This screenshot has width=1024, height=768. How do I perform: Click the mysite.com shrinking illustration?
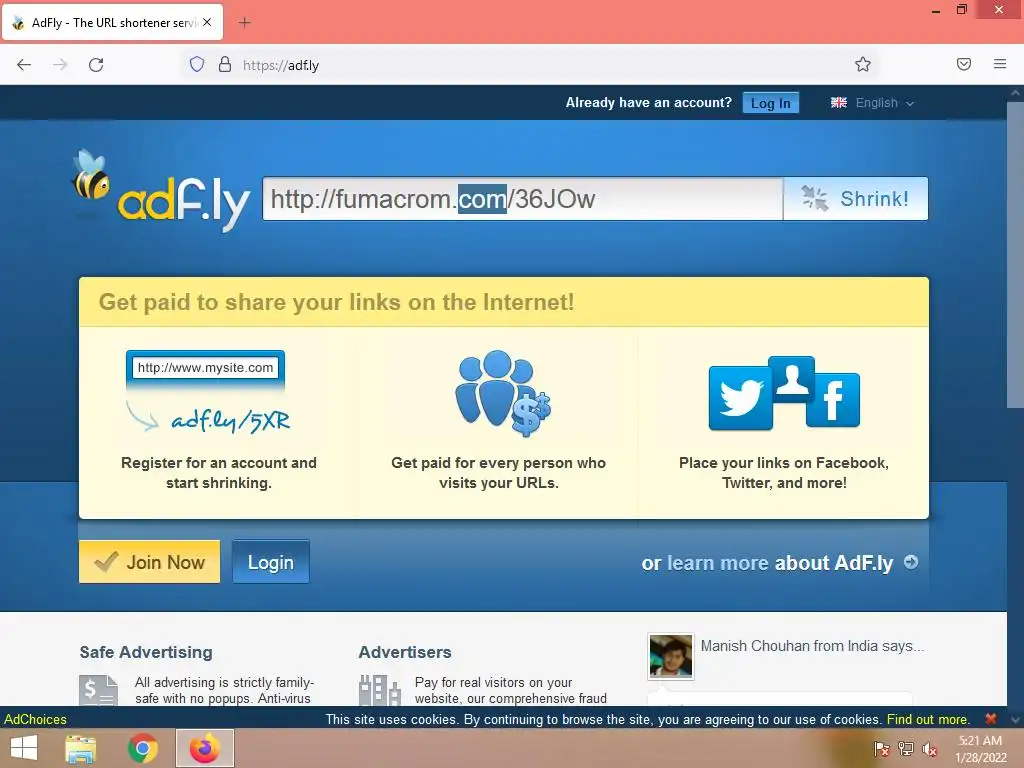(x=206, y=392)
